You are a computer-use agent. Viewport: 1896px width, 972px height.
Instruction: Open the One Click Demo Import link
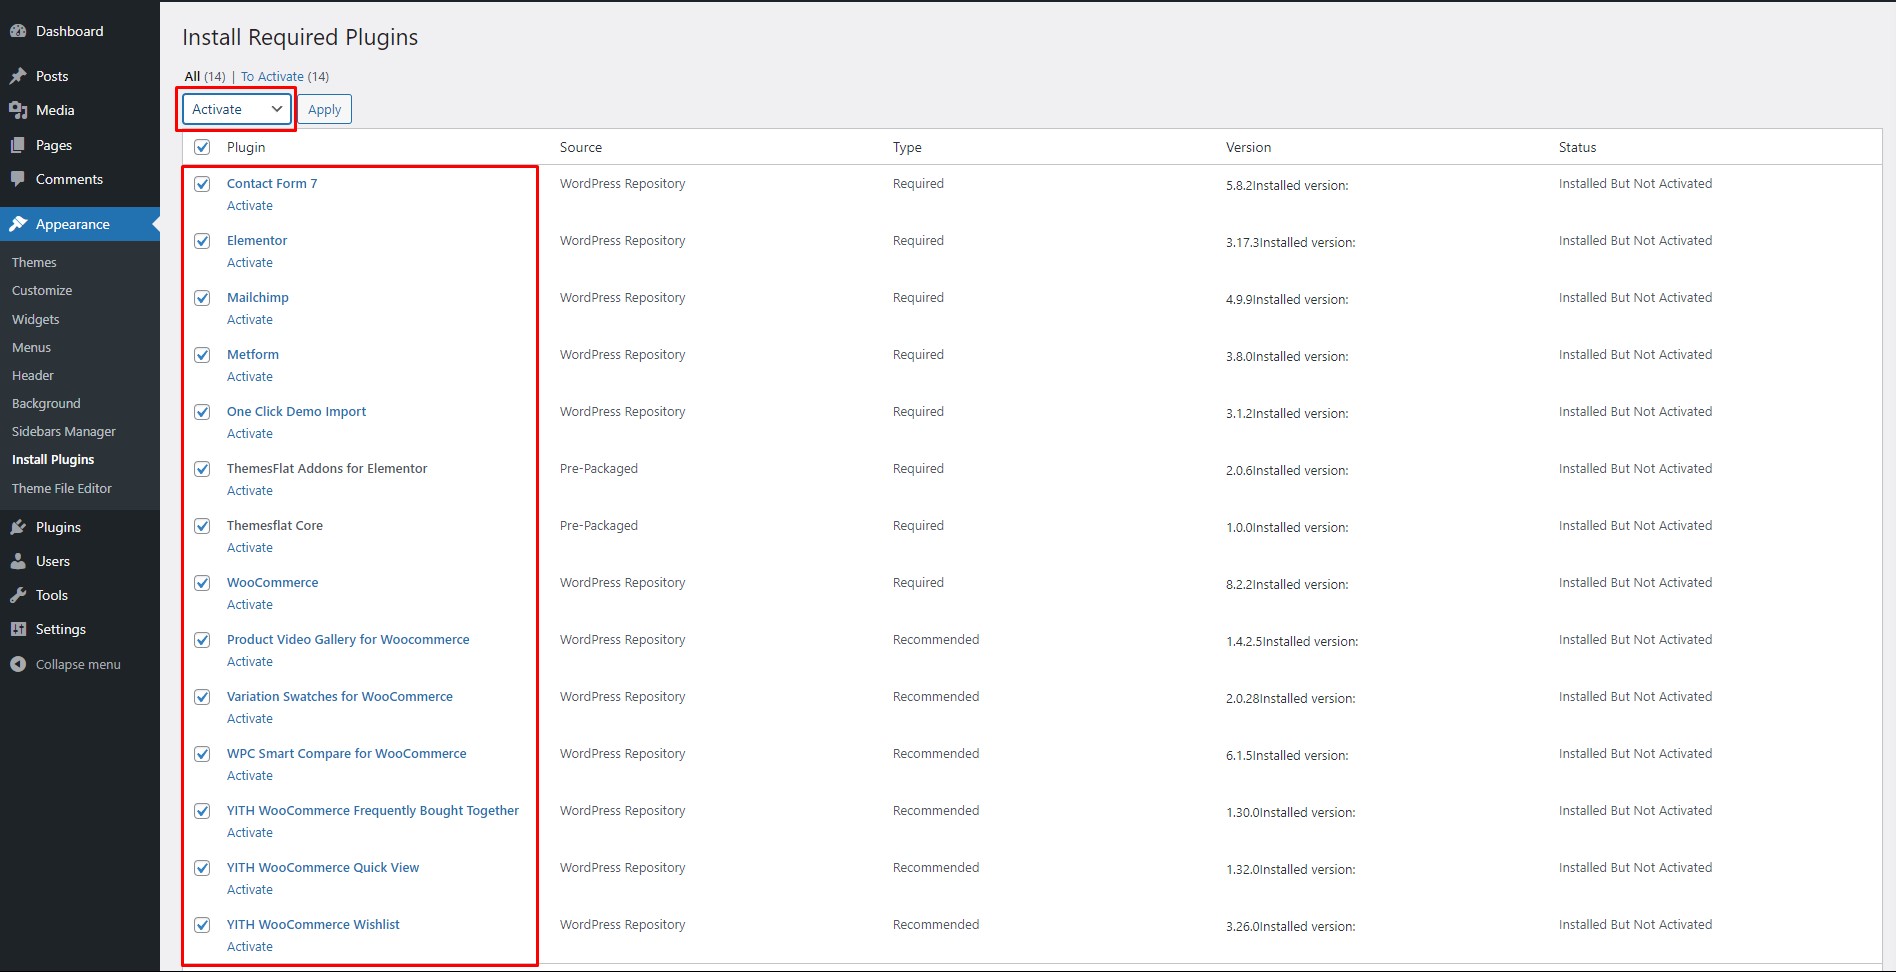296,411
